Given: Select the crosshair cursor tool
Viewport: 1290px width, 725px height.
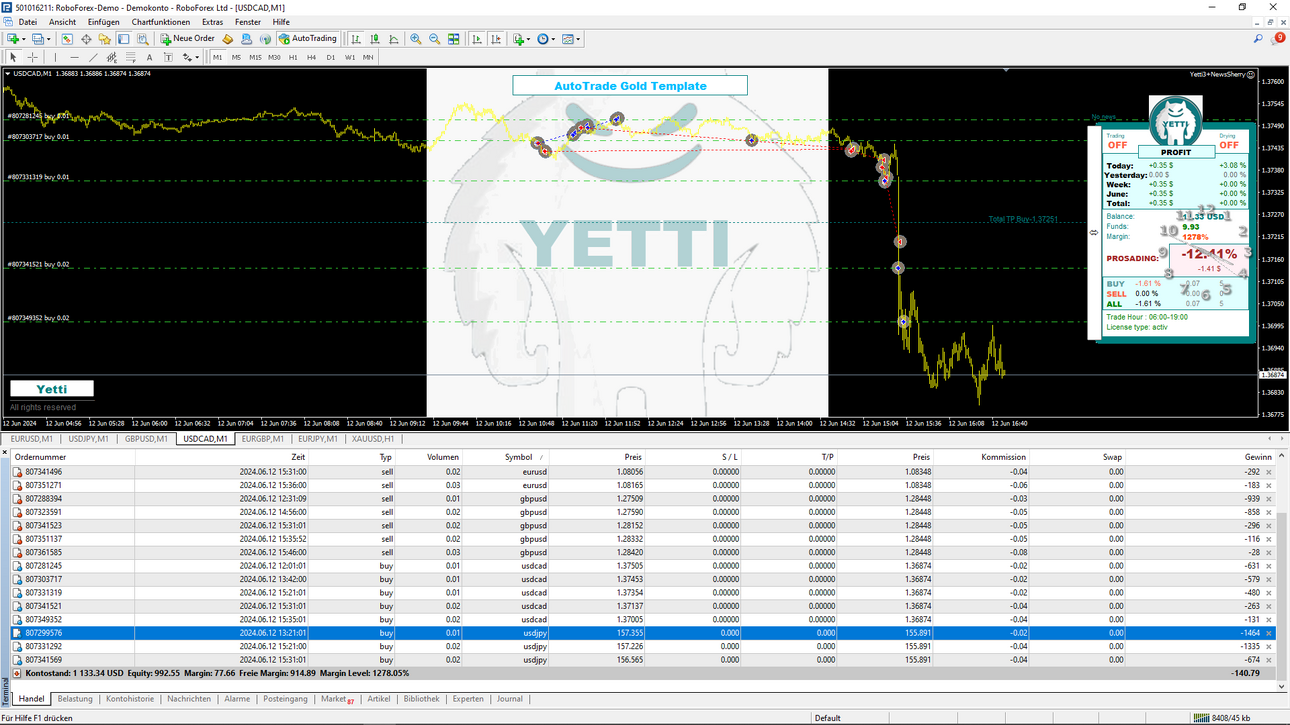Looking at the screenshot, I should tap(33, 57).
